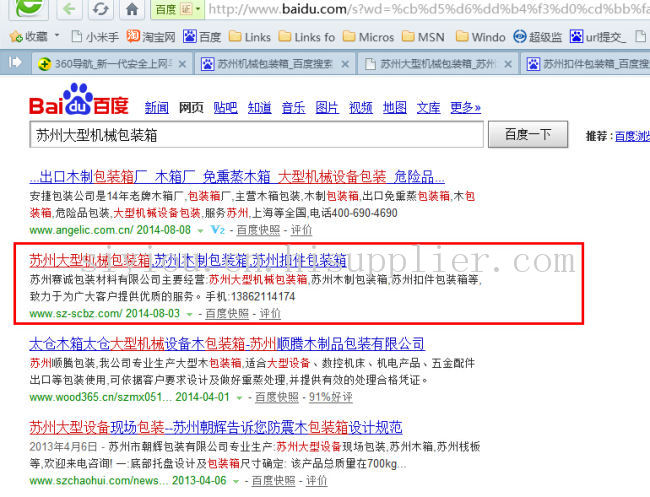Open the MSN bookmark folder
Image resolution: width=650 pixels, height=497 pixels.
tap(424, 37)
